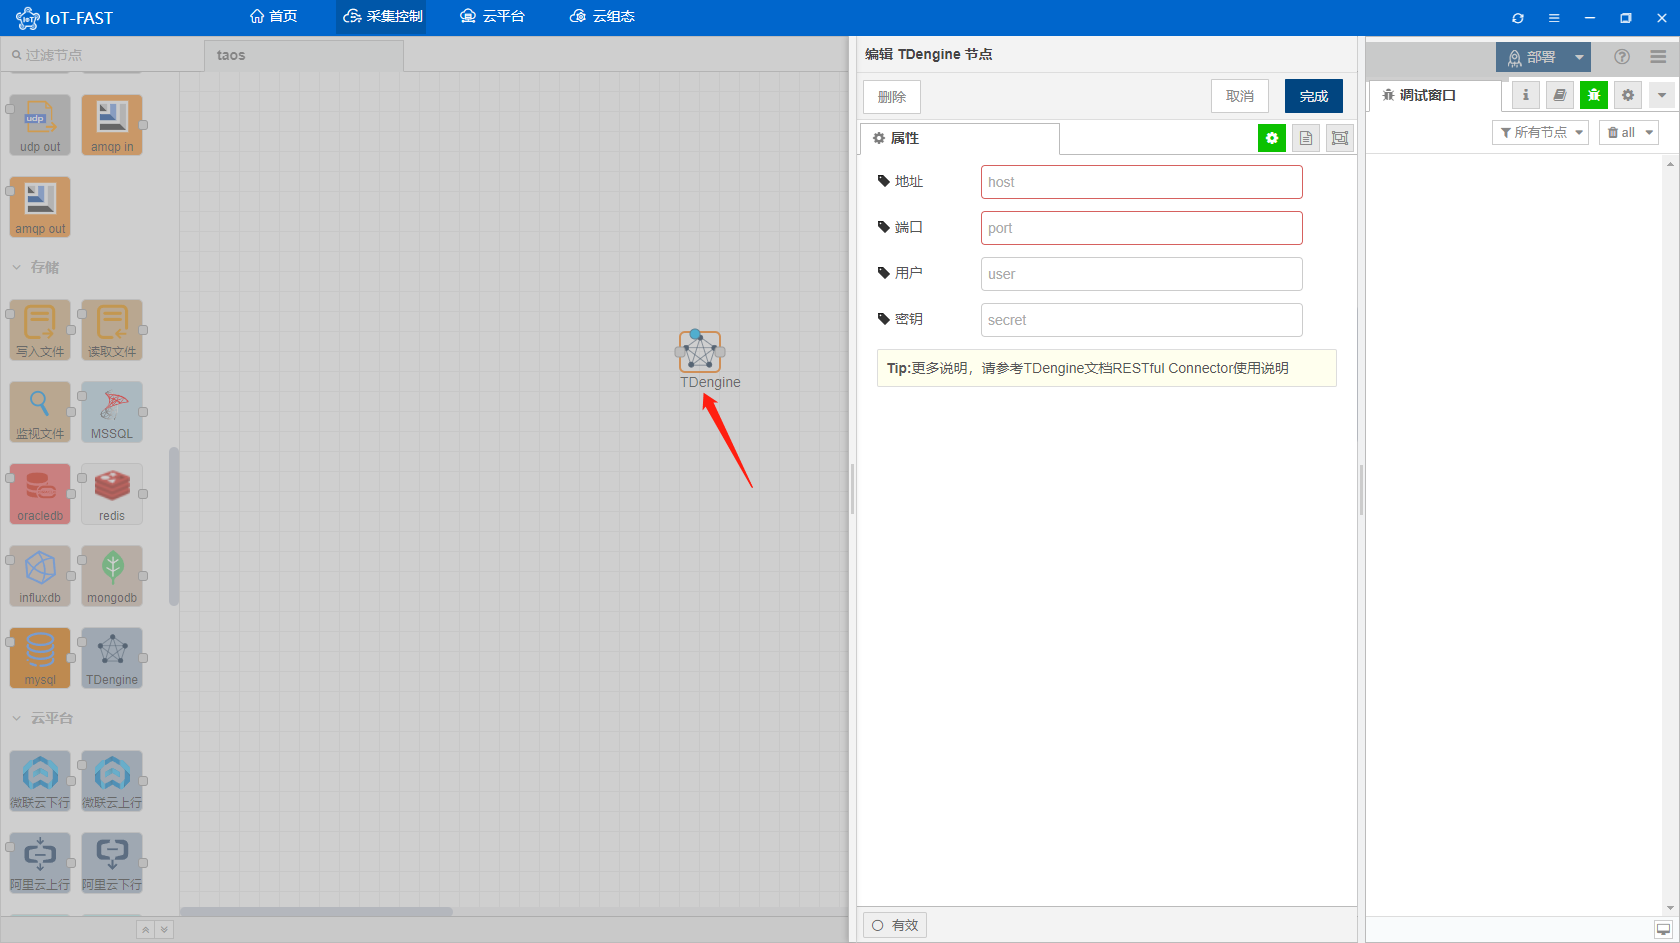The image size is (1680, 943).
Task: Open node description document icon
Action: [x=1306, y=138]
